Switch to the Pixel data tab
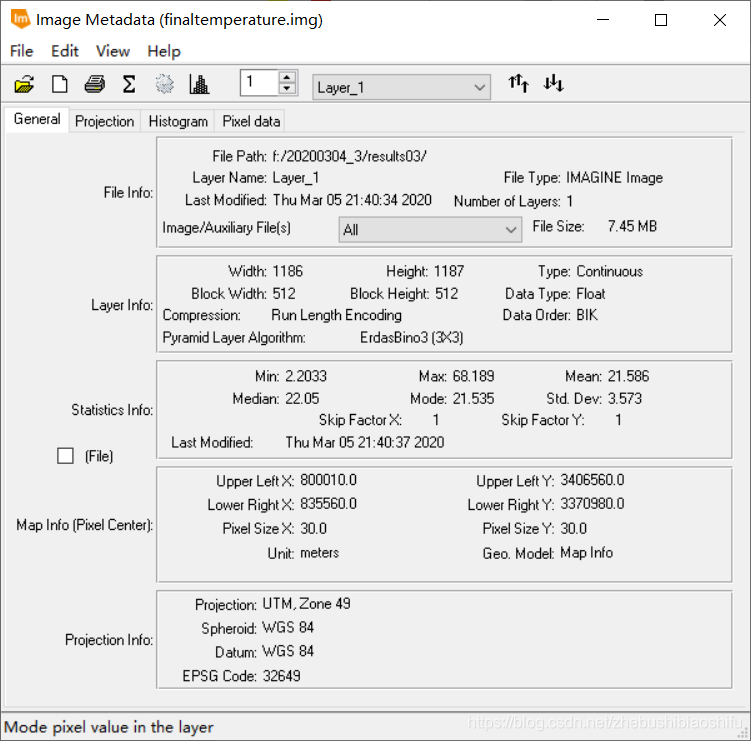This screenshot has height=741, width=751. tap(251, 121)
